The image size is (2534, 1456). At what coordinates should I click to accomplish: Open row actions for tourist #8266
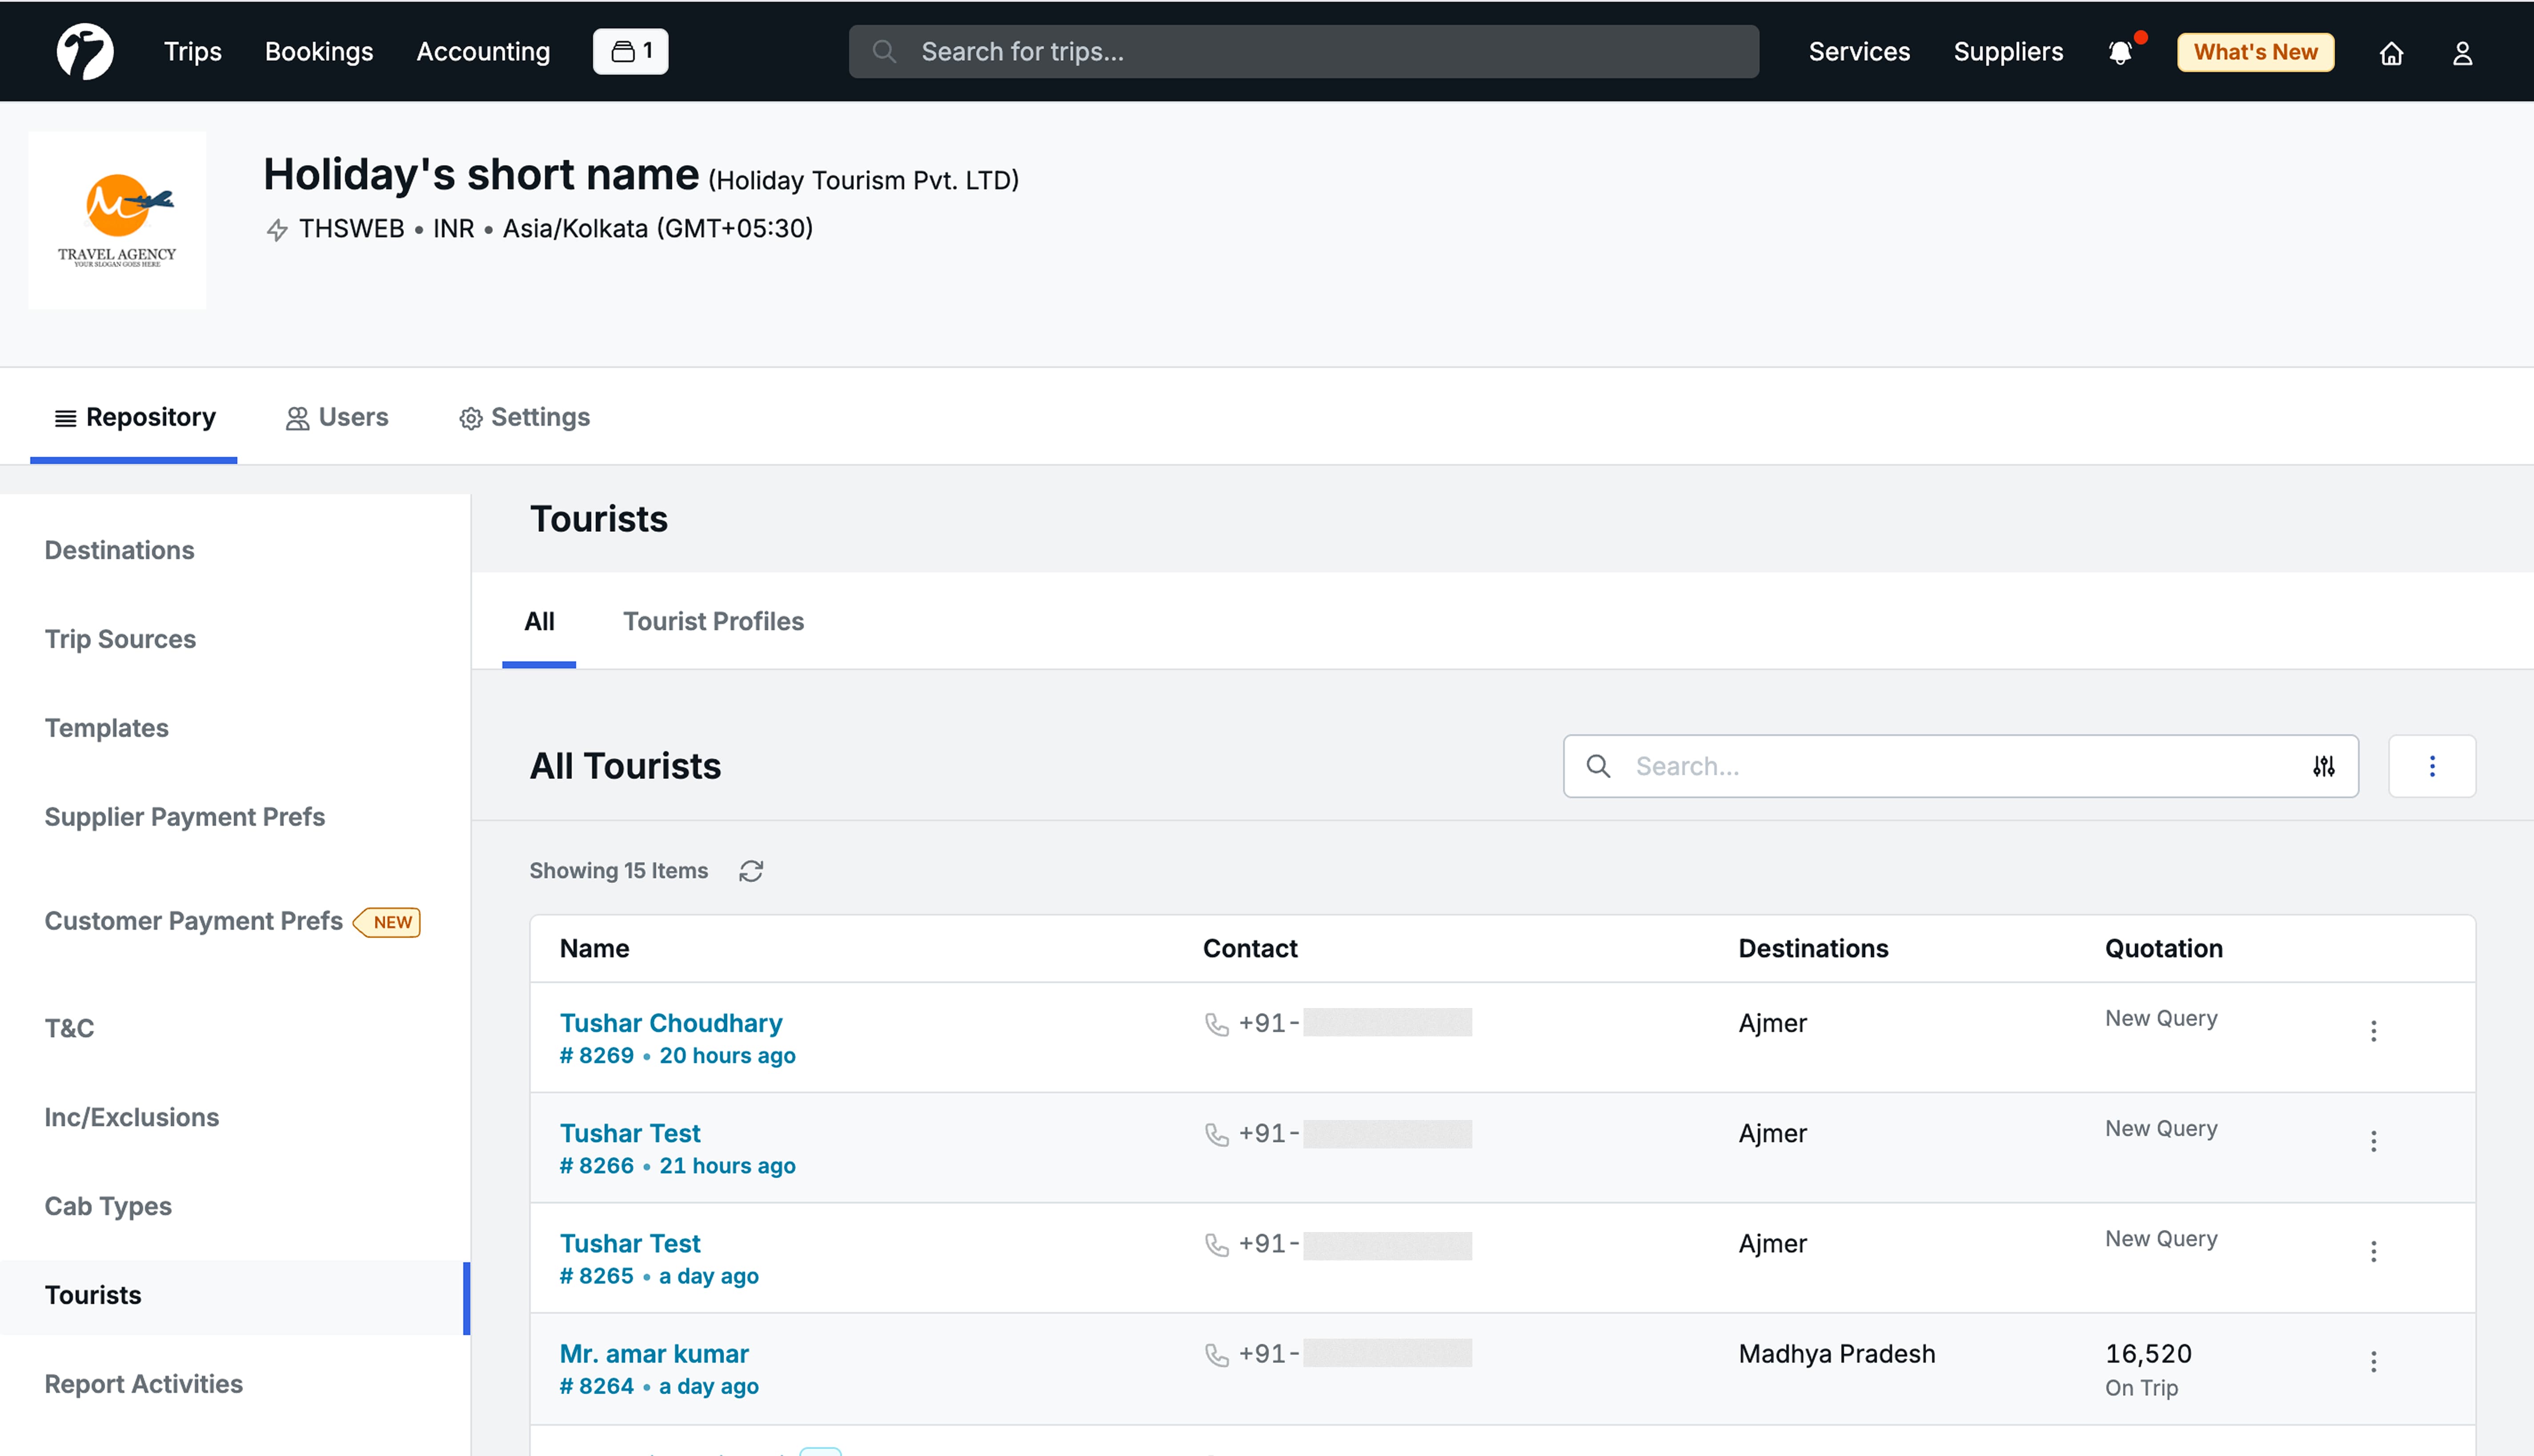click(x=2374, y=1141)
